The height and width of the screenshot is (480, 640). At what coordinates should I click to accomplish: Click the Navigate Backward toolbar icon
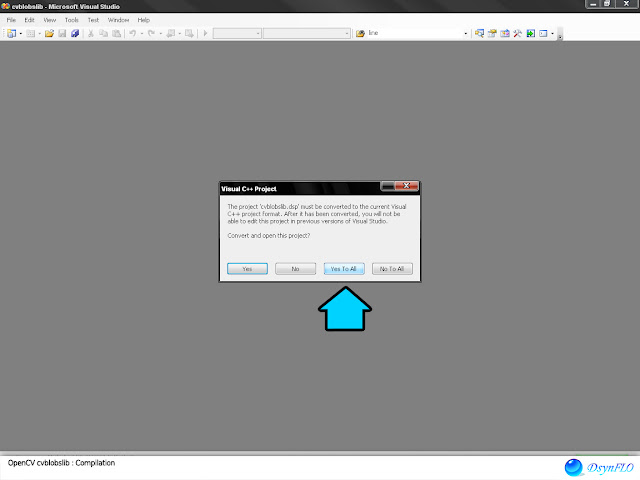(x=171, y=33)
